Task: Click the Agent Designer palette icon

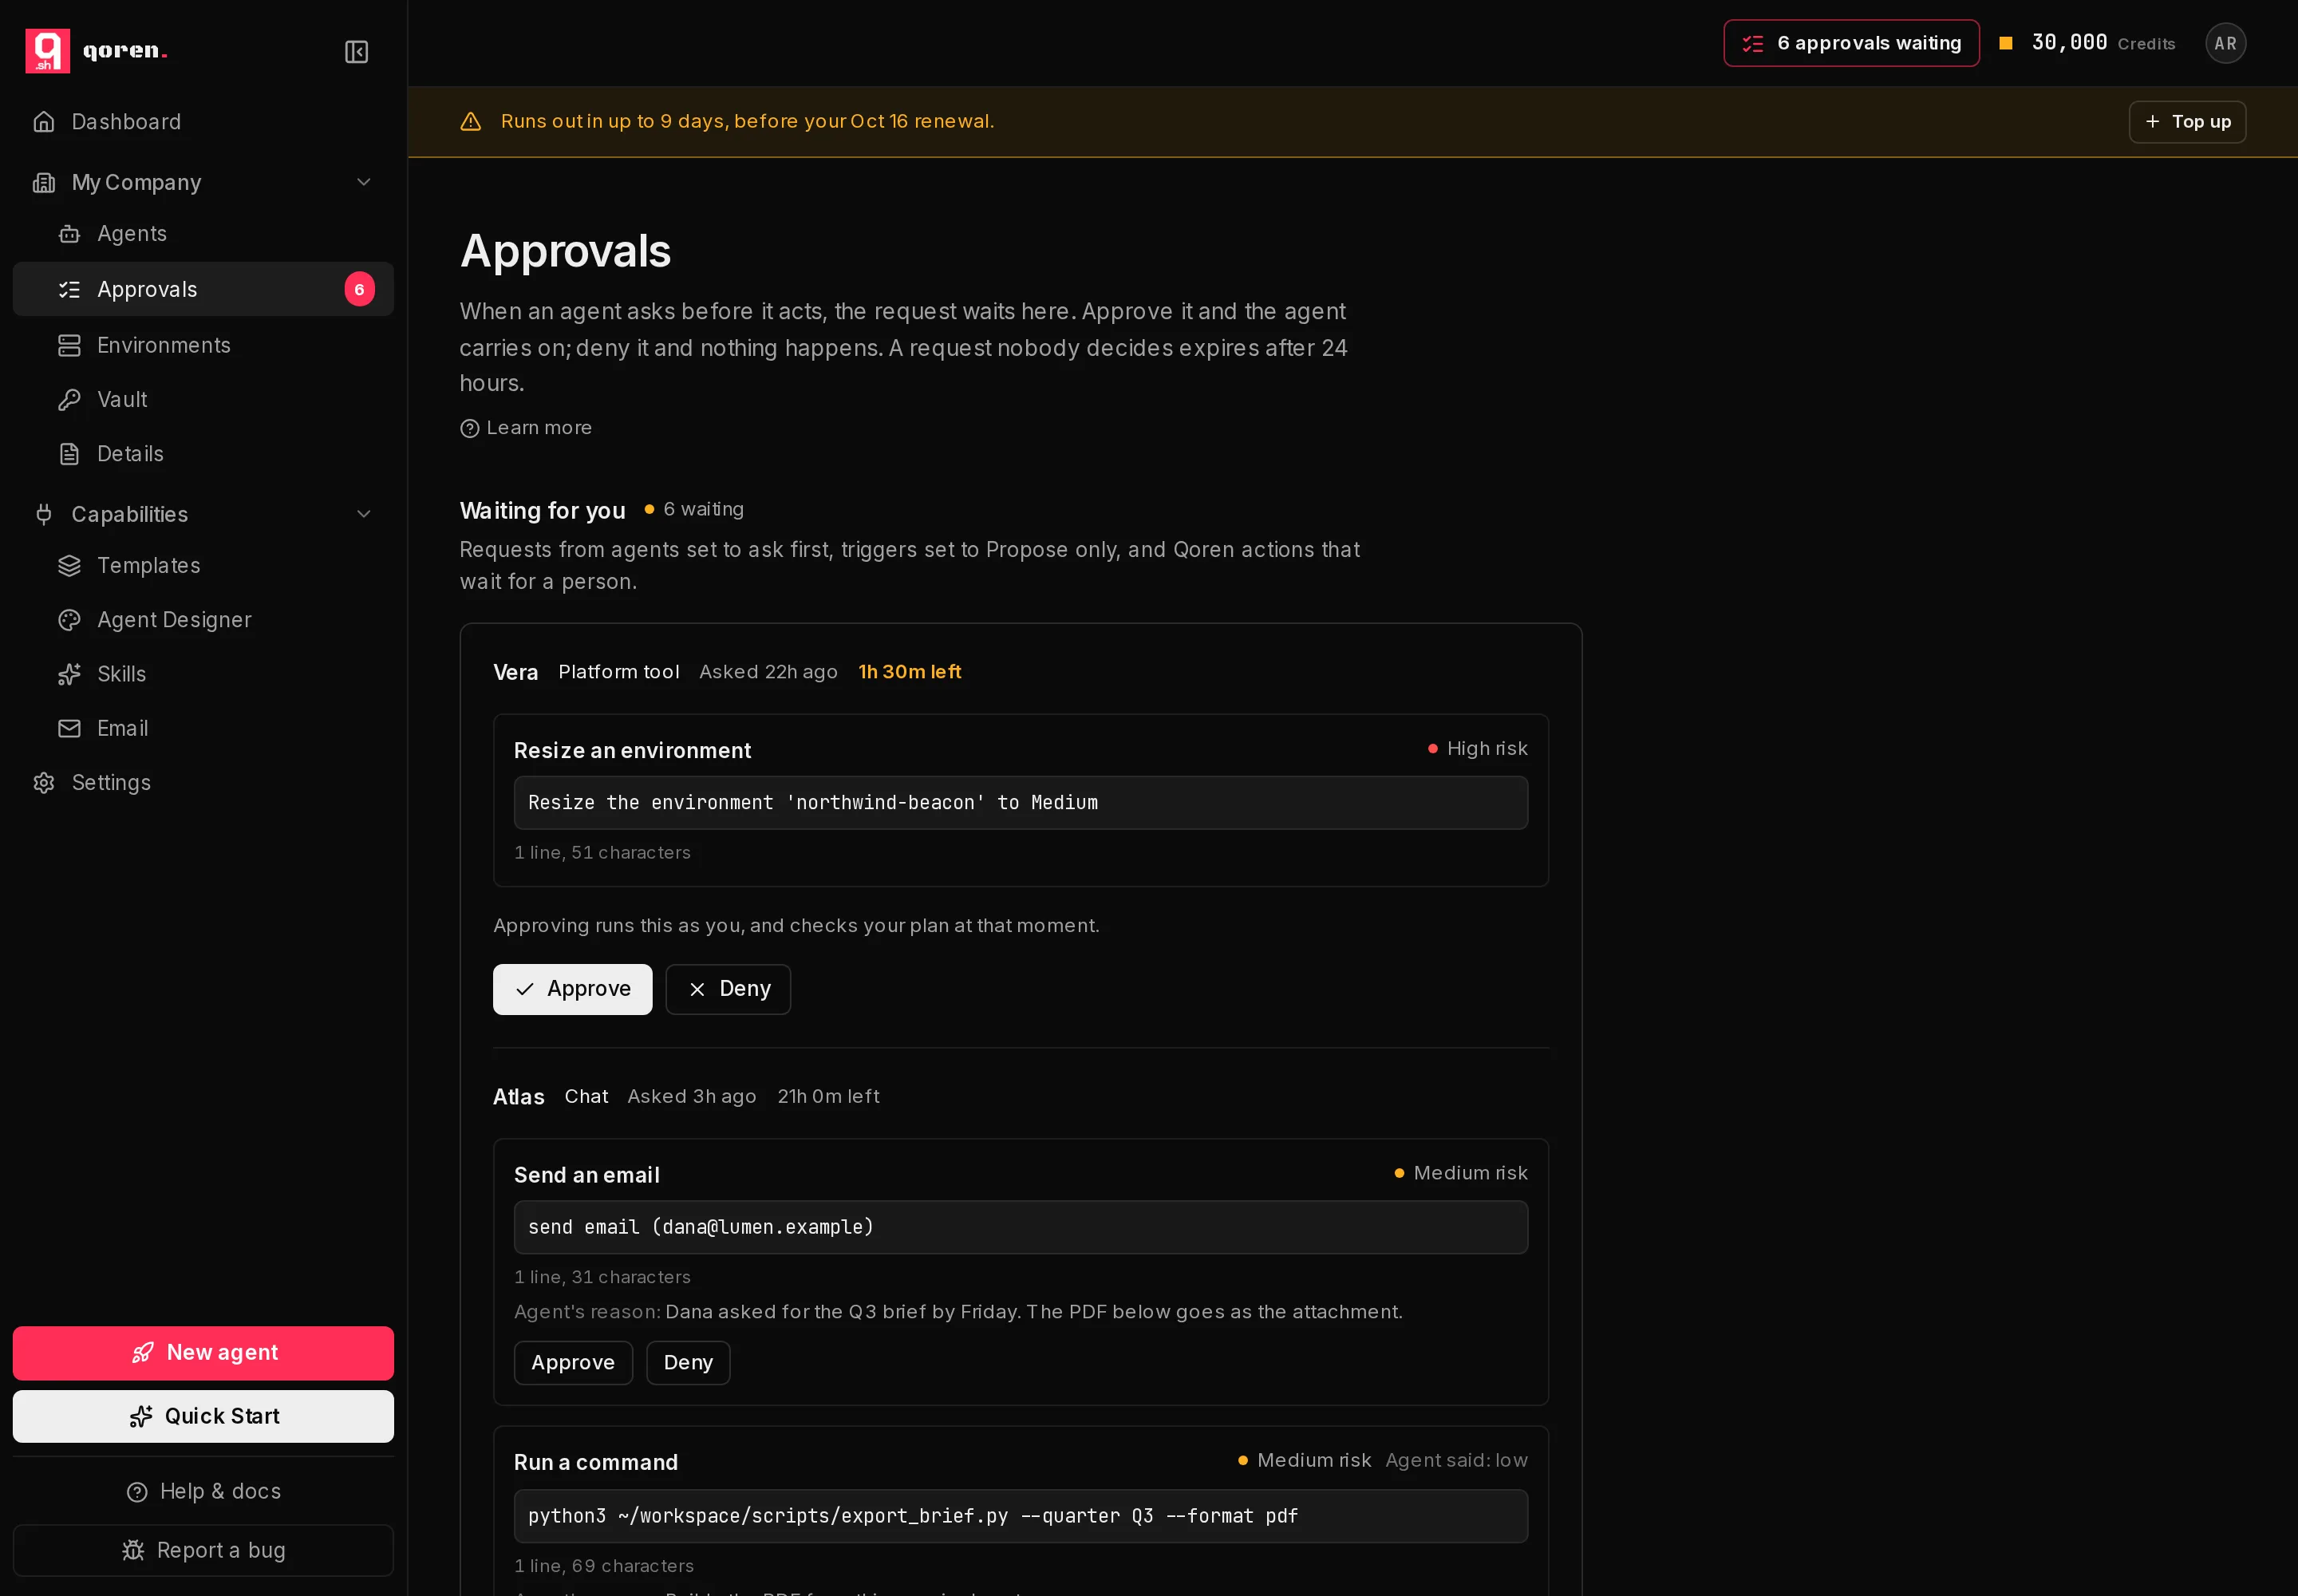Action: (x=69, y=620)
